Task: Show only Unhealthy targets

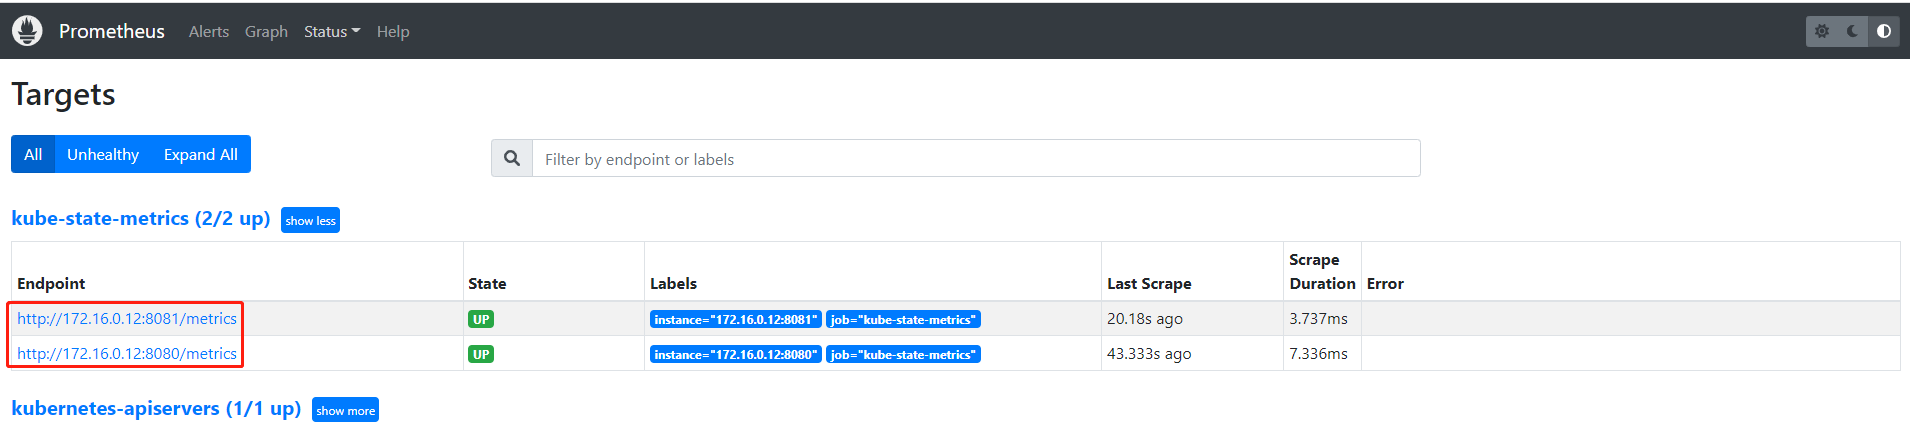Action: point(103,155)
